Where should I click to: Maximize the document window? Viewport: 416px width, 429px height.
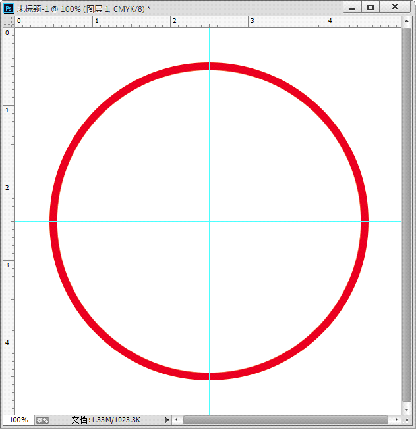370,7
